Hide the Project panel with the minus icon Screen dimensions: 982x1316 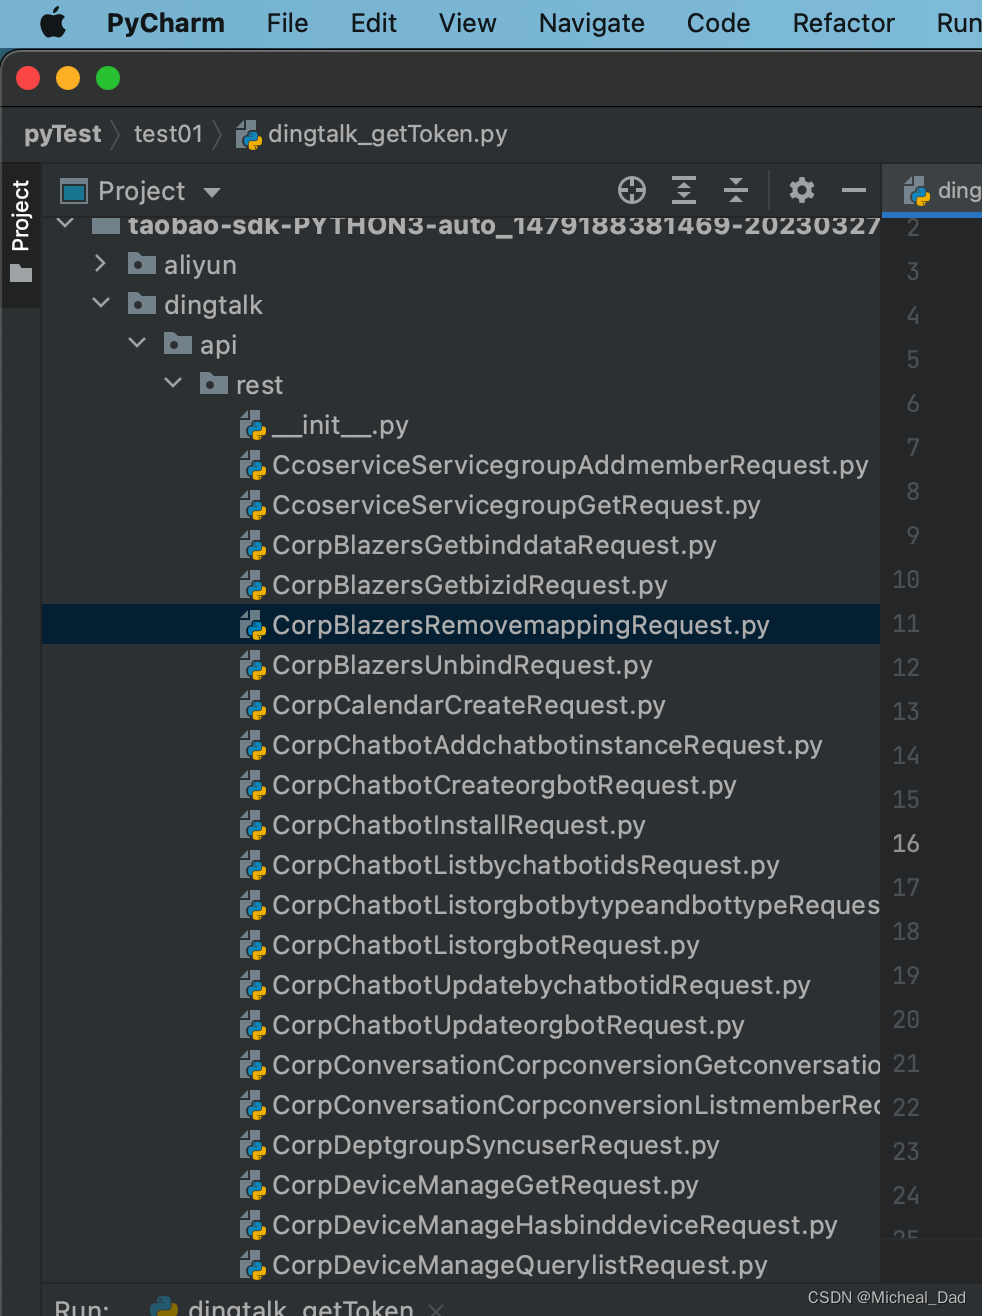pos(854,190)
